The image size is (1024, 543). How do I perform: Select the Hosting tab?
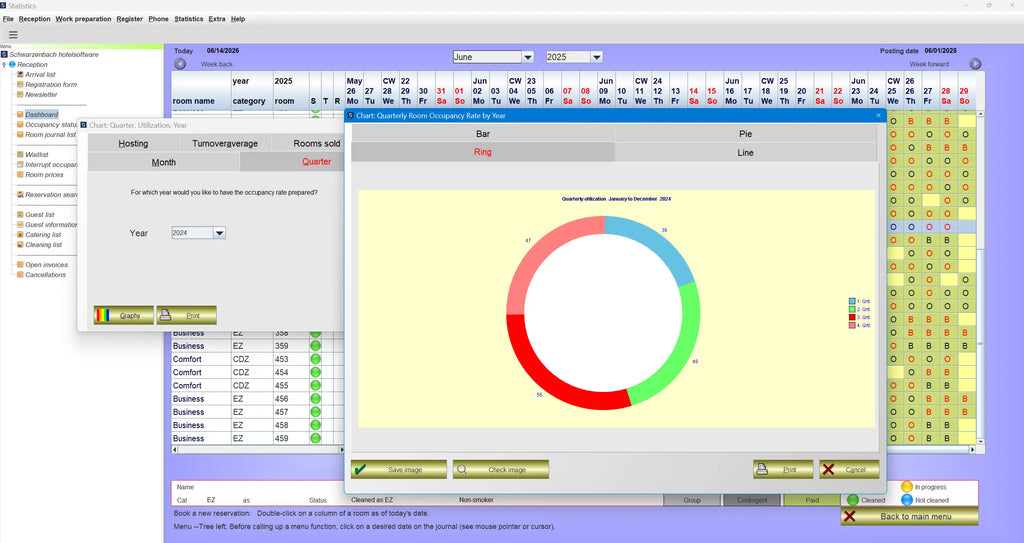[133, 143]
